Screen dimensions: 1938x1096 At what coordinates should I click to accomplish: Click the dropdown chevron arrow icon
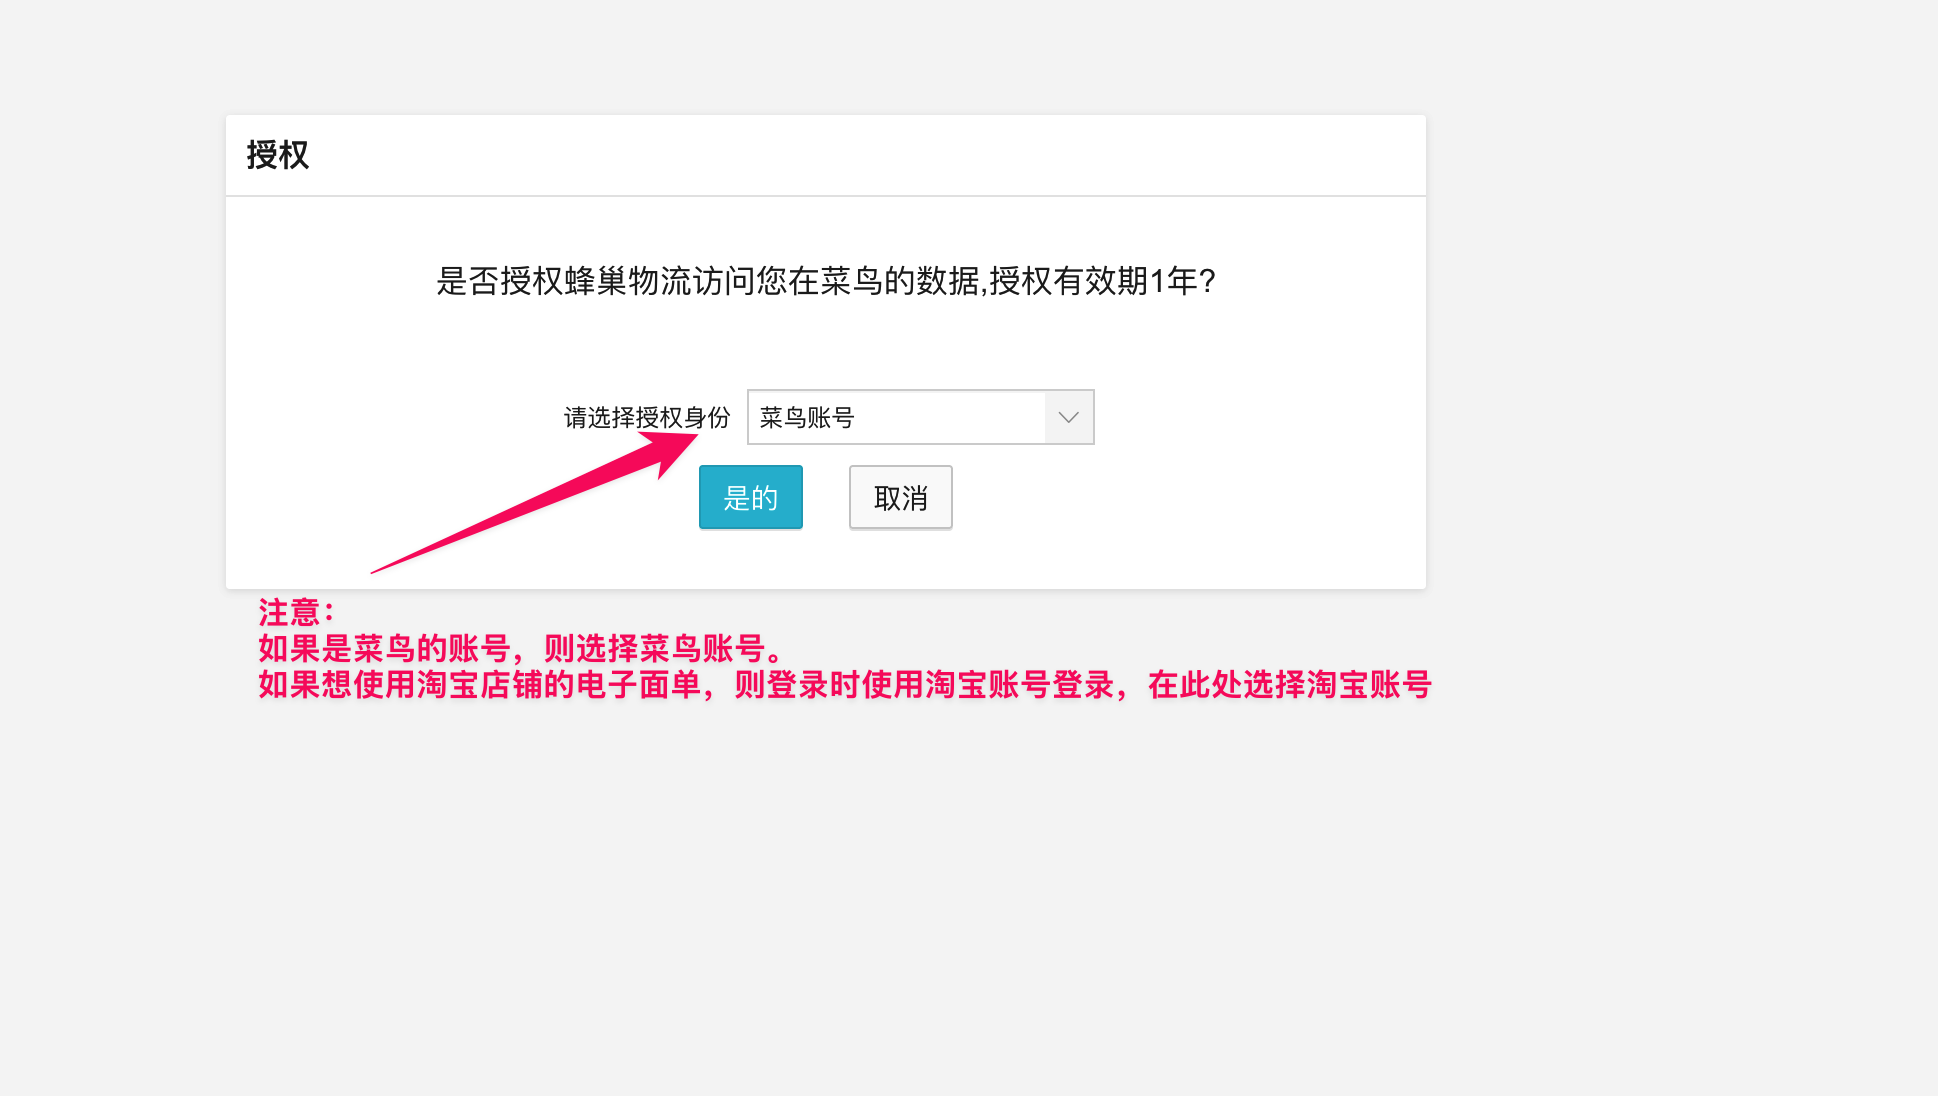[1068, 417]
